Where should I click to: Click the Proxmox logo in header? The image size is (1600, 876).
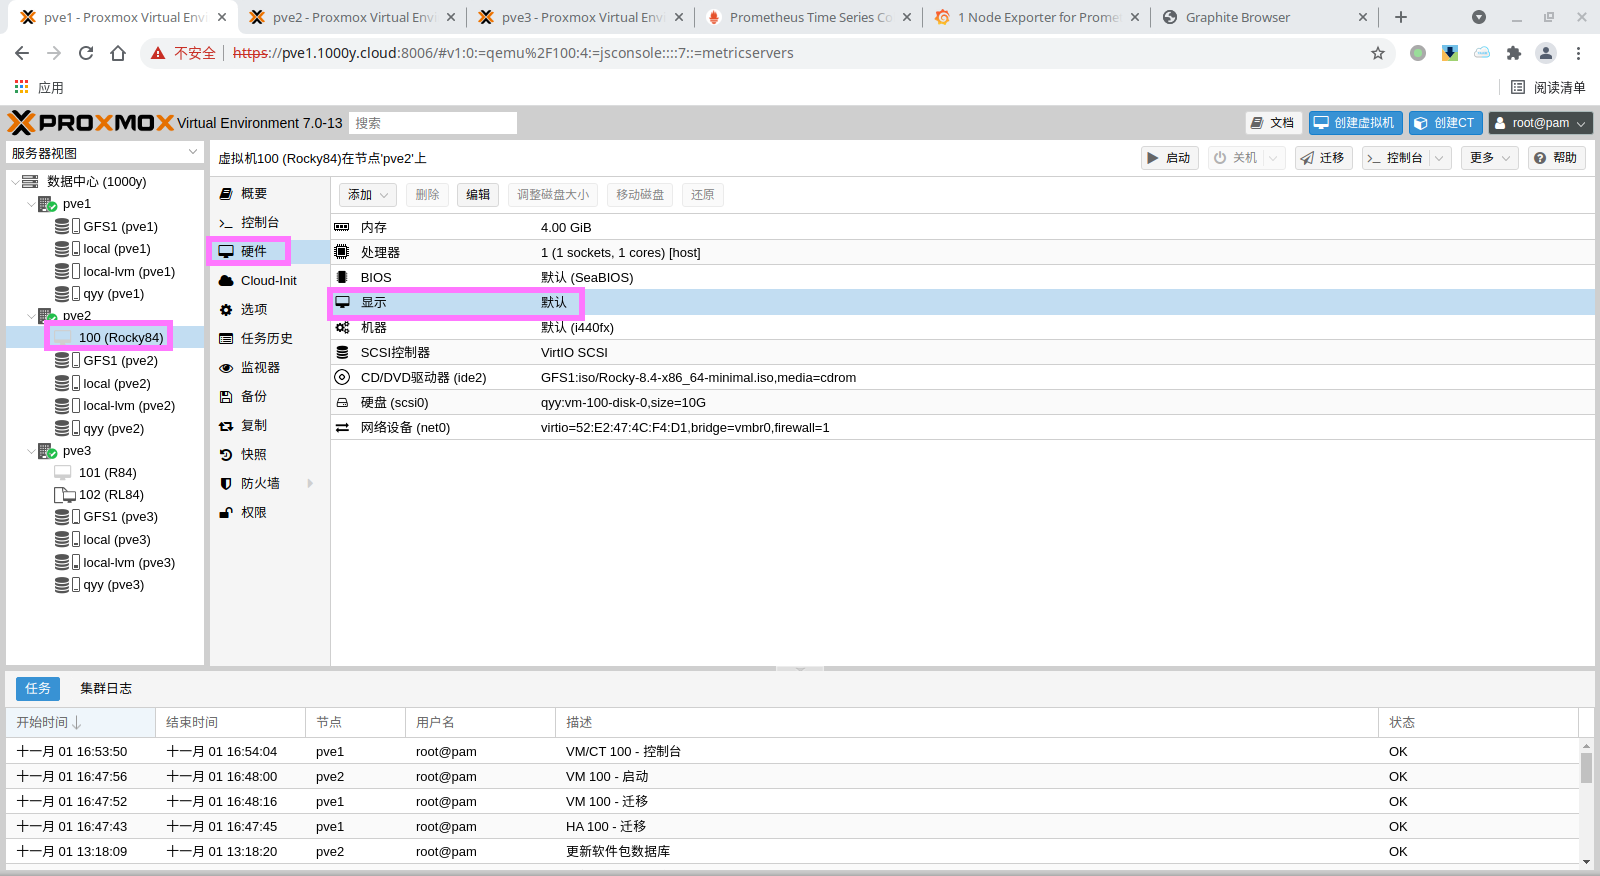pyautogui.click(x=91, y=123)
